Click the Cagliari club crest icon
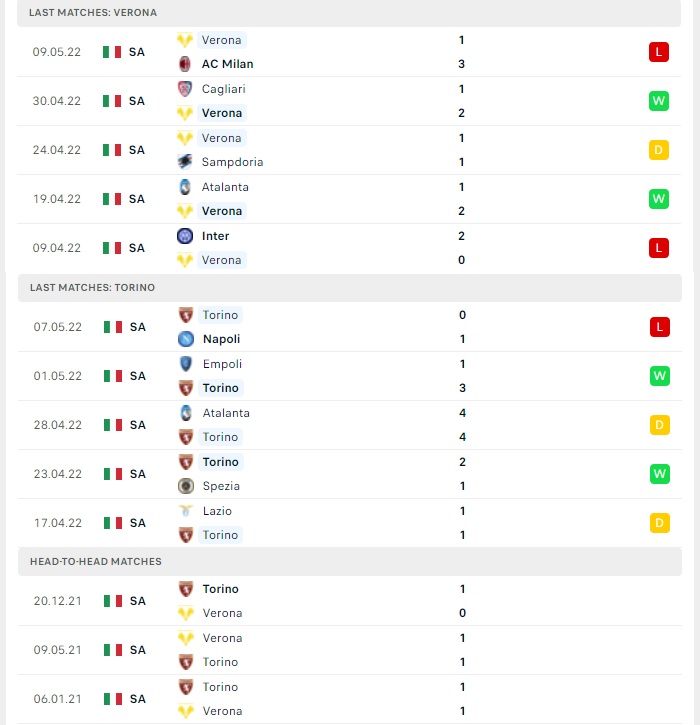The height and width of the screenshot is (725, 700). pos(185,89)
